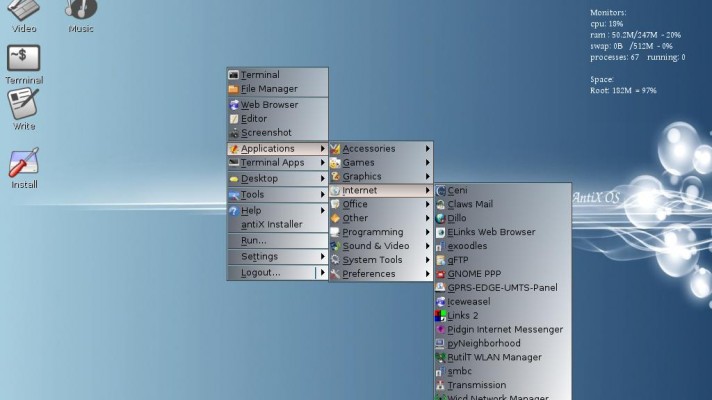The image size is (712, 400).
Task: Click the GPRS-EDGE-UMTS-Panel icon
Action: 440,288
